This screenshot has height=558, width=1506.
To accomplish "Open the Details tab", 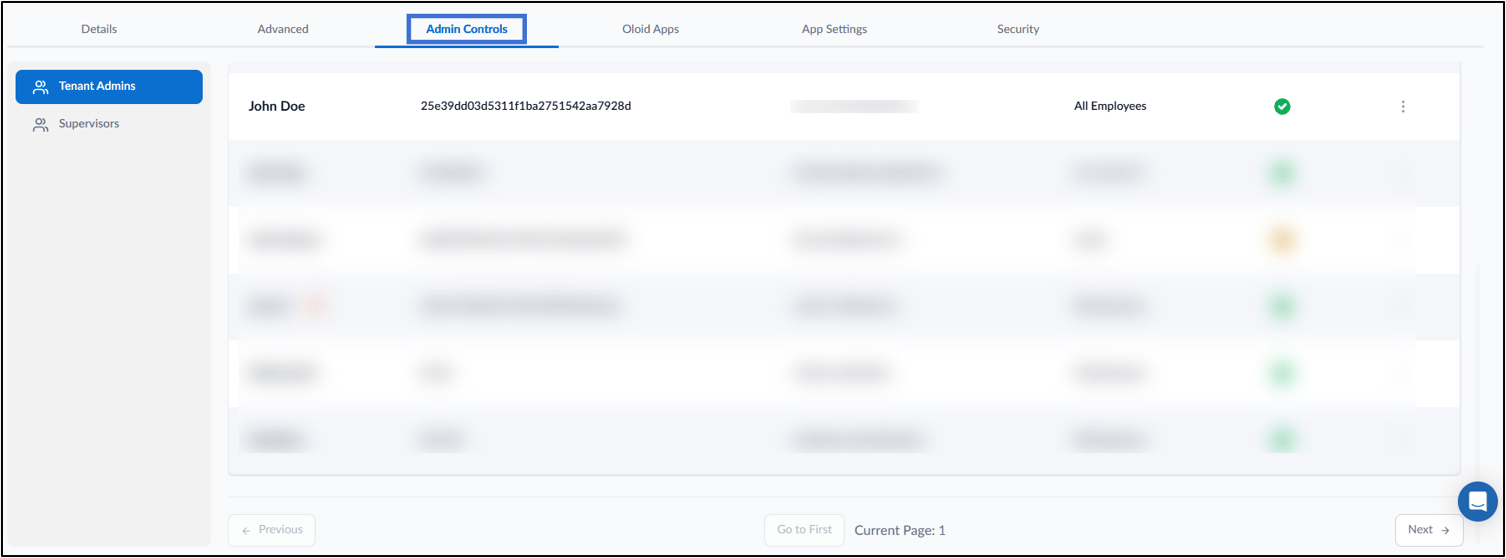I will 99,29.
